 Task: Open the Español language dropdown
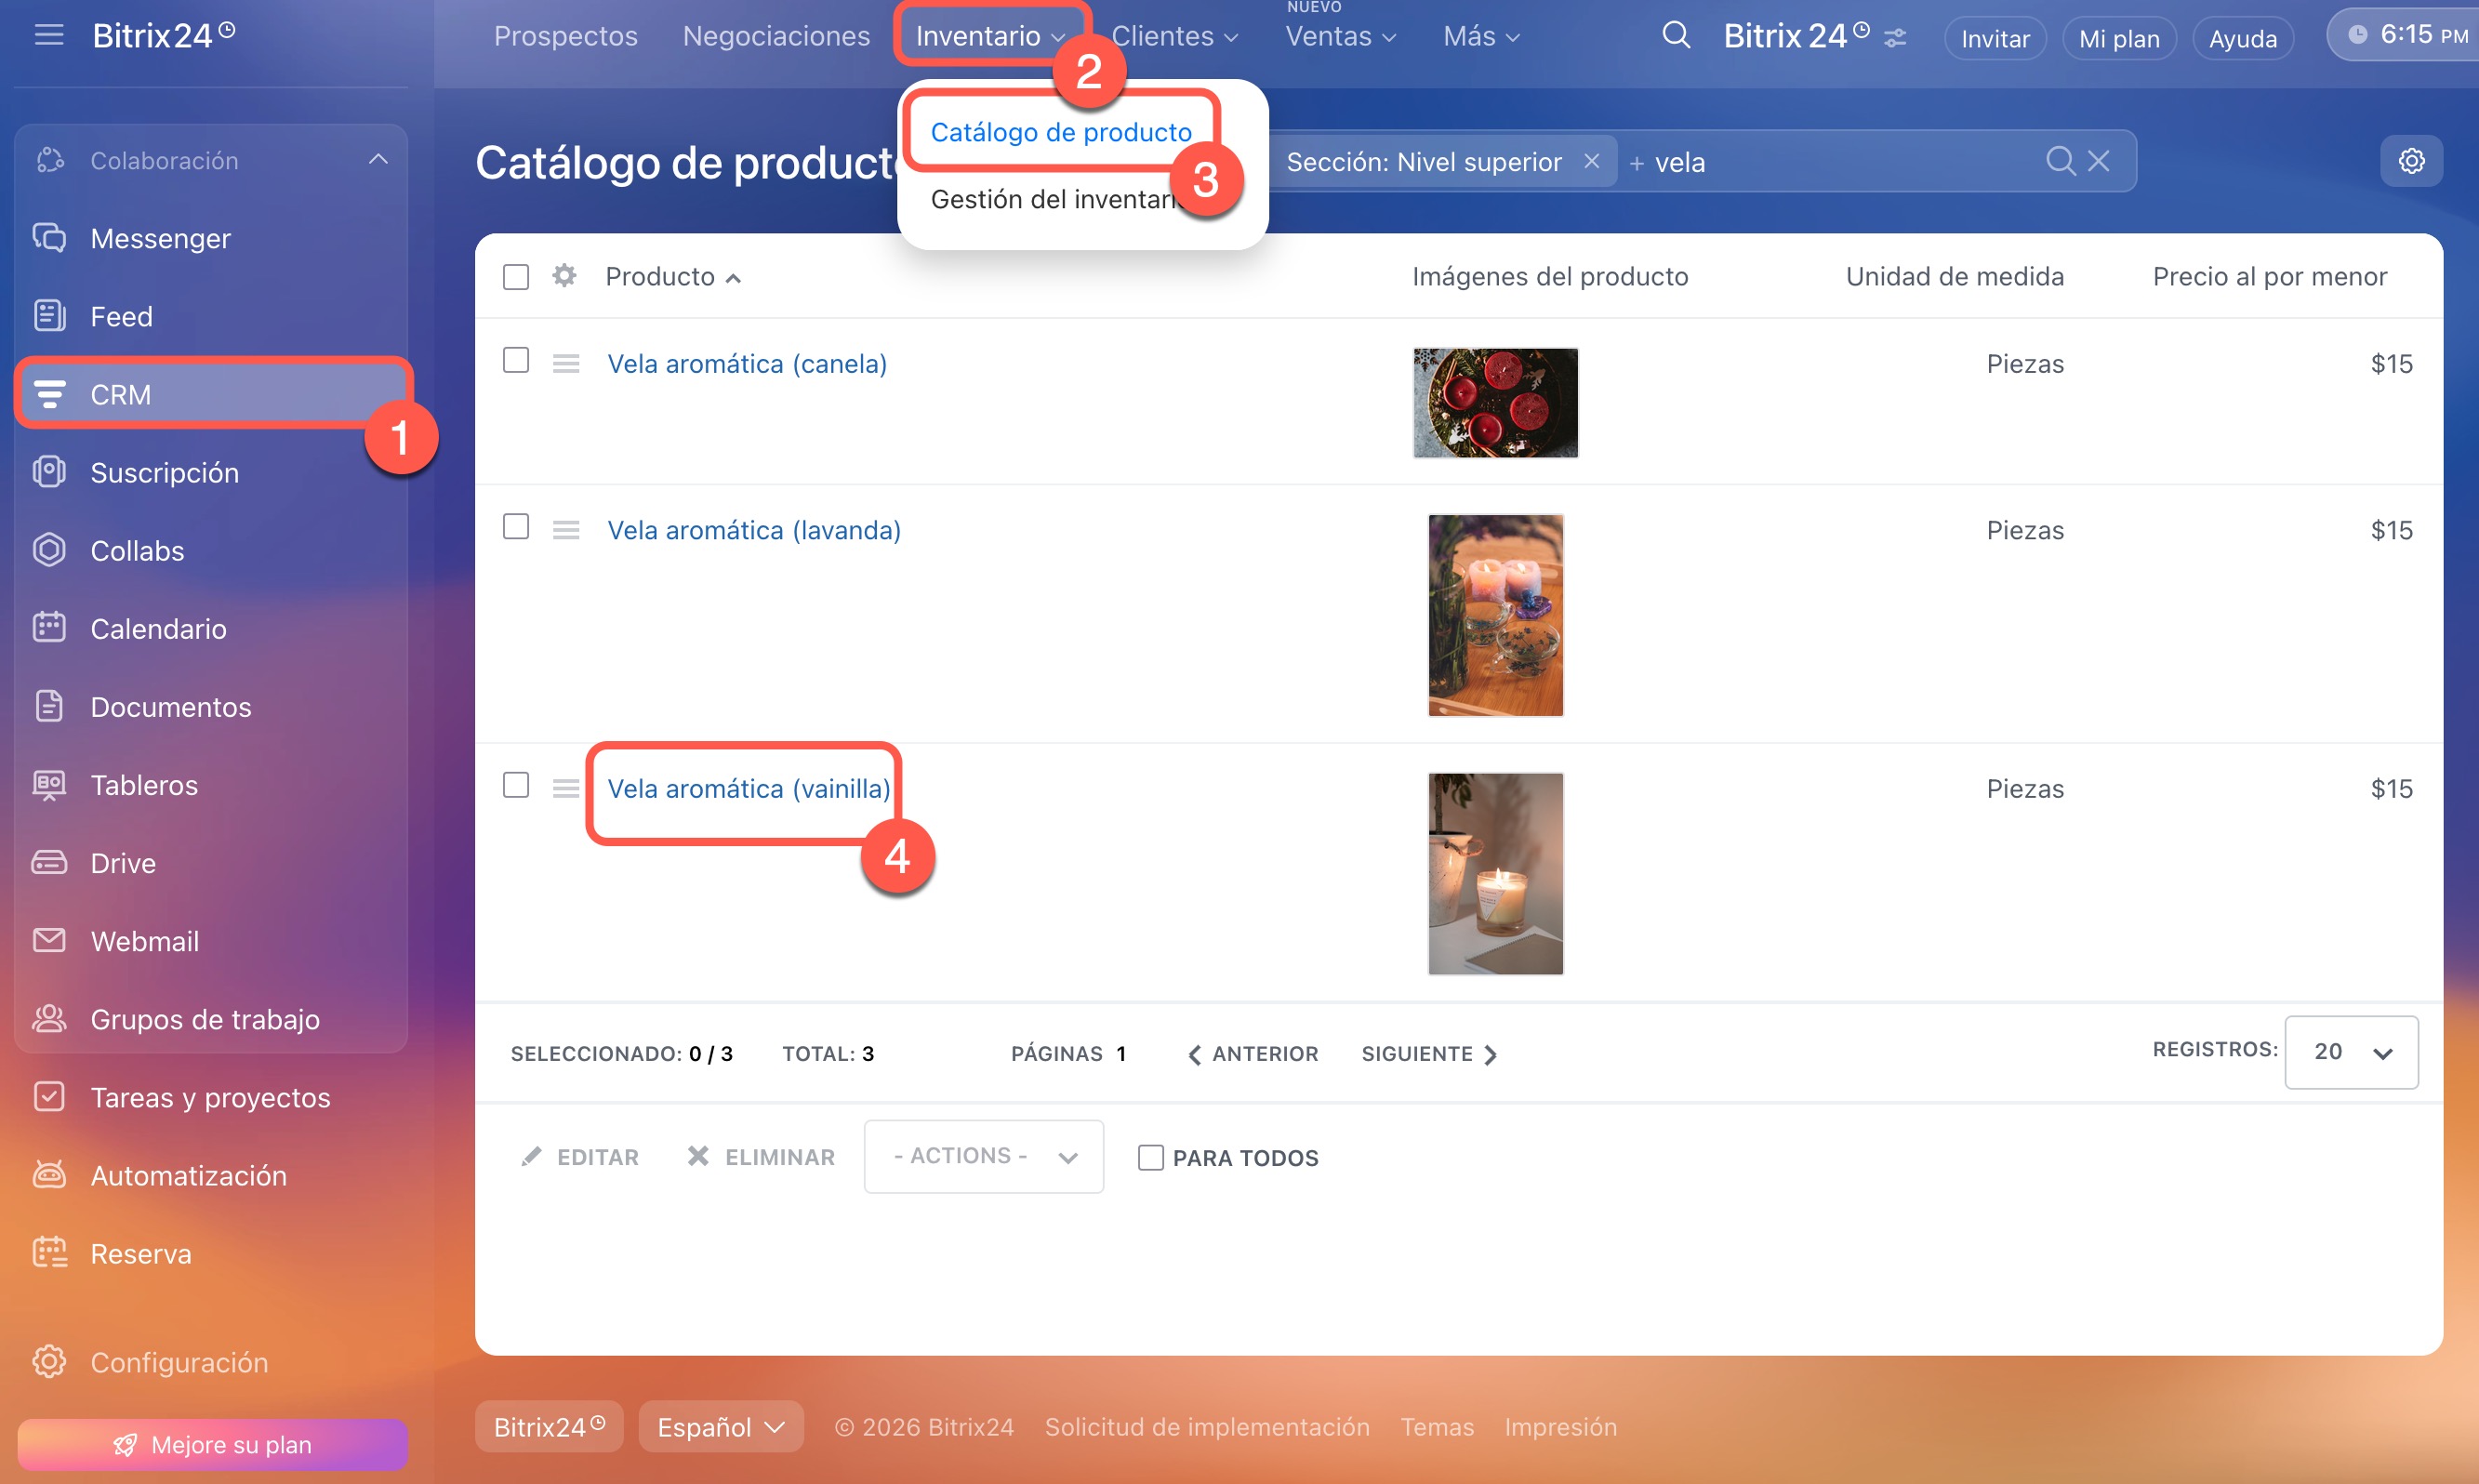tap(720, 1427)
